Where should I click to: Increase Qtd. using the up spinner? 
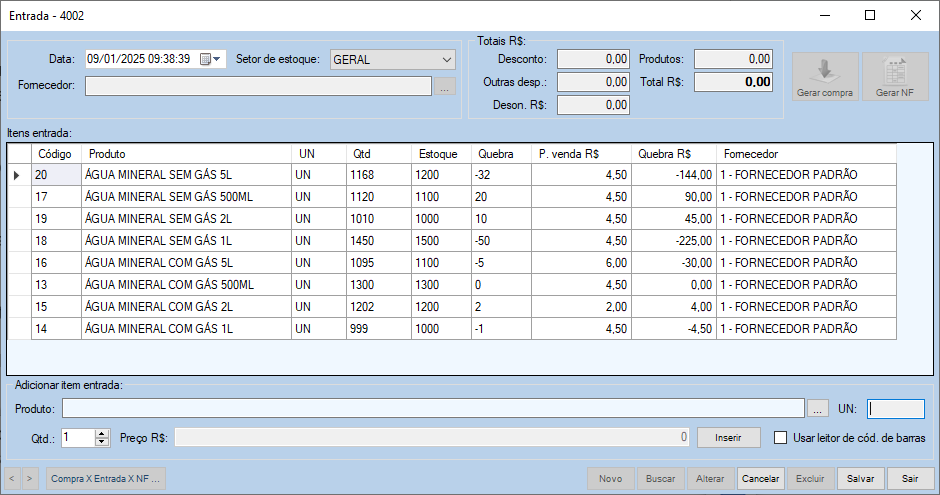point(101,433)
